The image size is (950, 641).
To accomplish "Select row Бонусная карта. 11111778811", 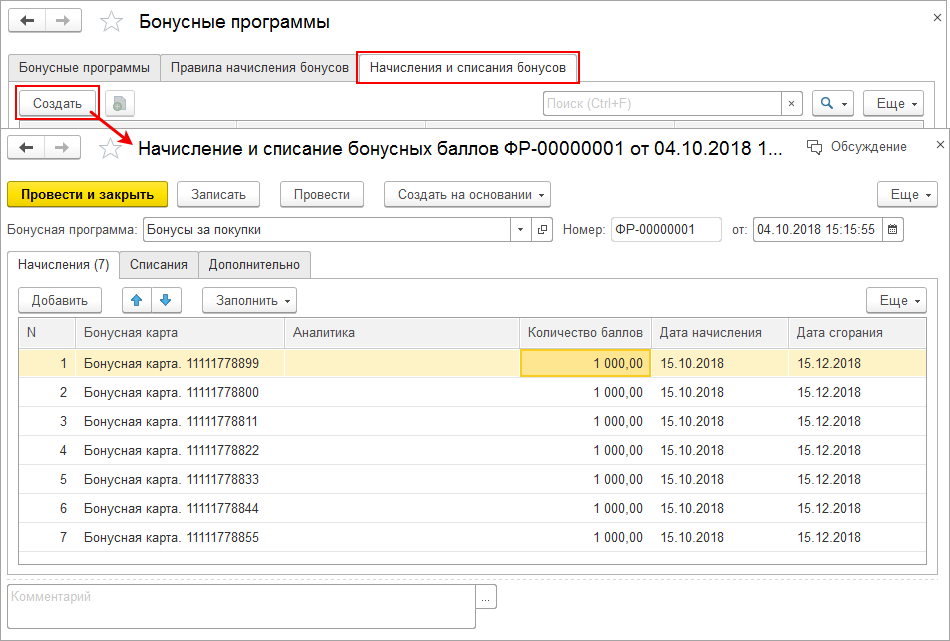I will [472, 422].
